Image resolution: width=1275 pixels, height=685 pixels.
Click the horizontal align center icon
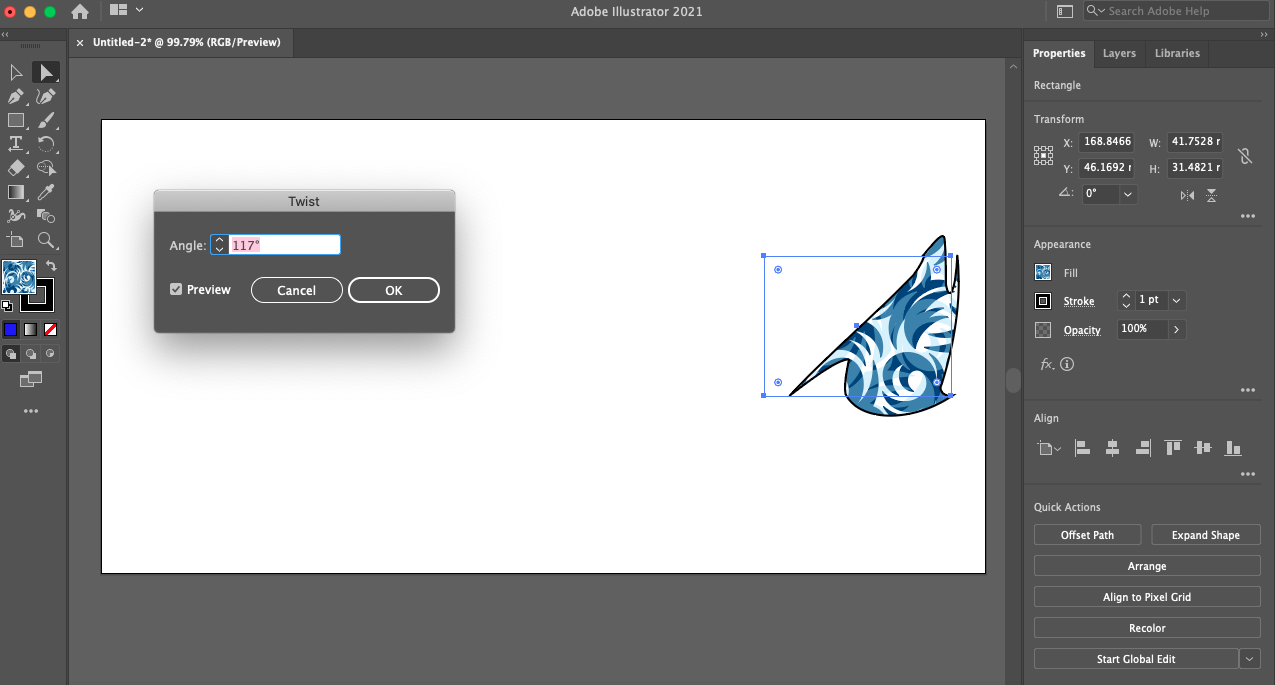coord(1112,449)
